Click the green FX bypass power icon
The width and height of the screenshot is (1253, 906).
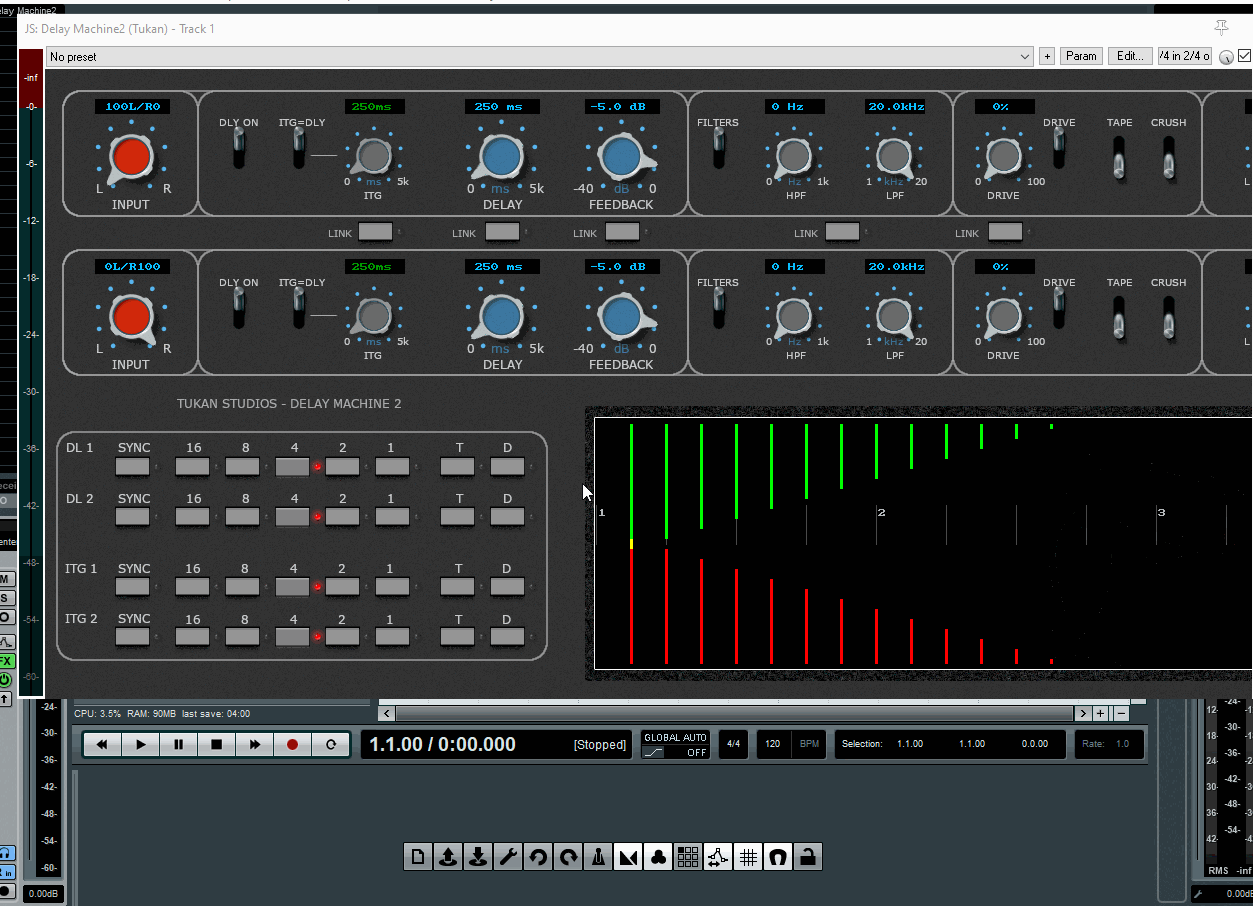pyautogui.click(x=6, y=679)
